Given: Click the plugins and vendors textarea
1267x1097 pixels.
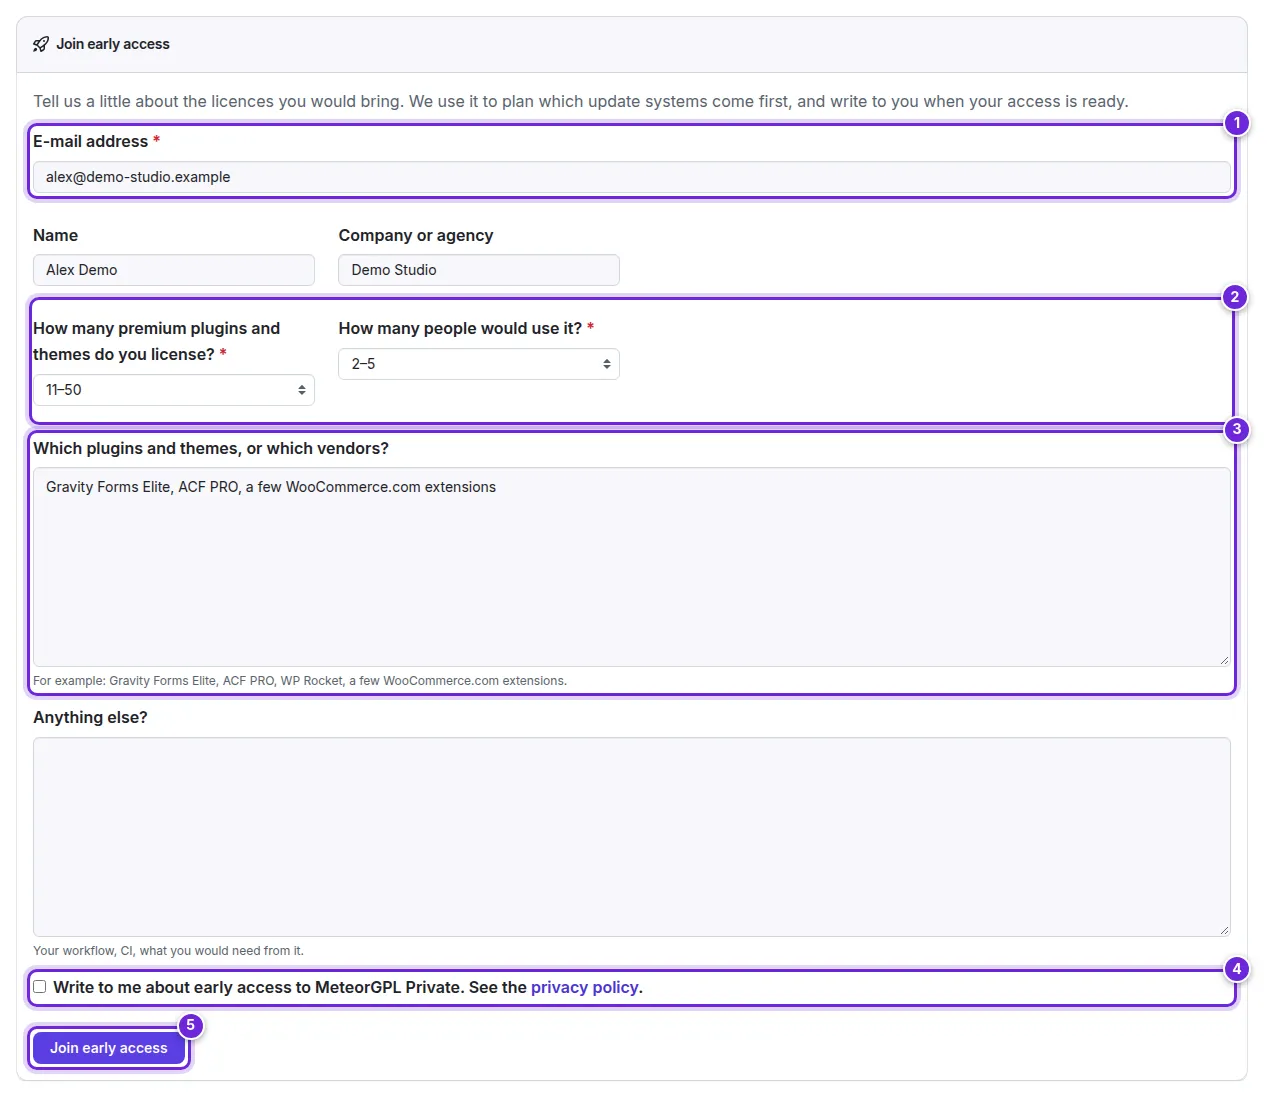Looking at the screenshot, I should [x=632, y=567].
